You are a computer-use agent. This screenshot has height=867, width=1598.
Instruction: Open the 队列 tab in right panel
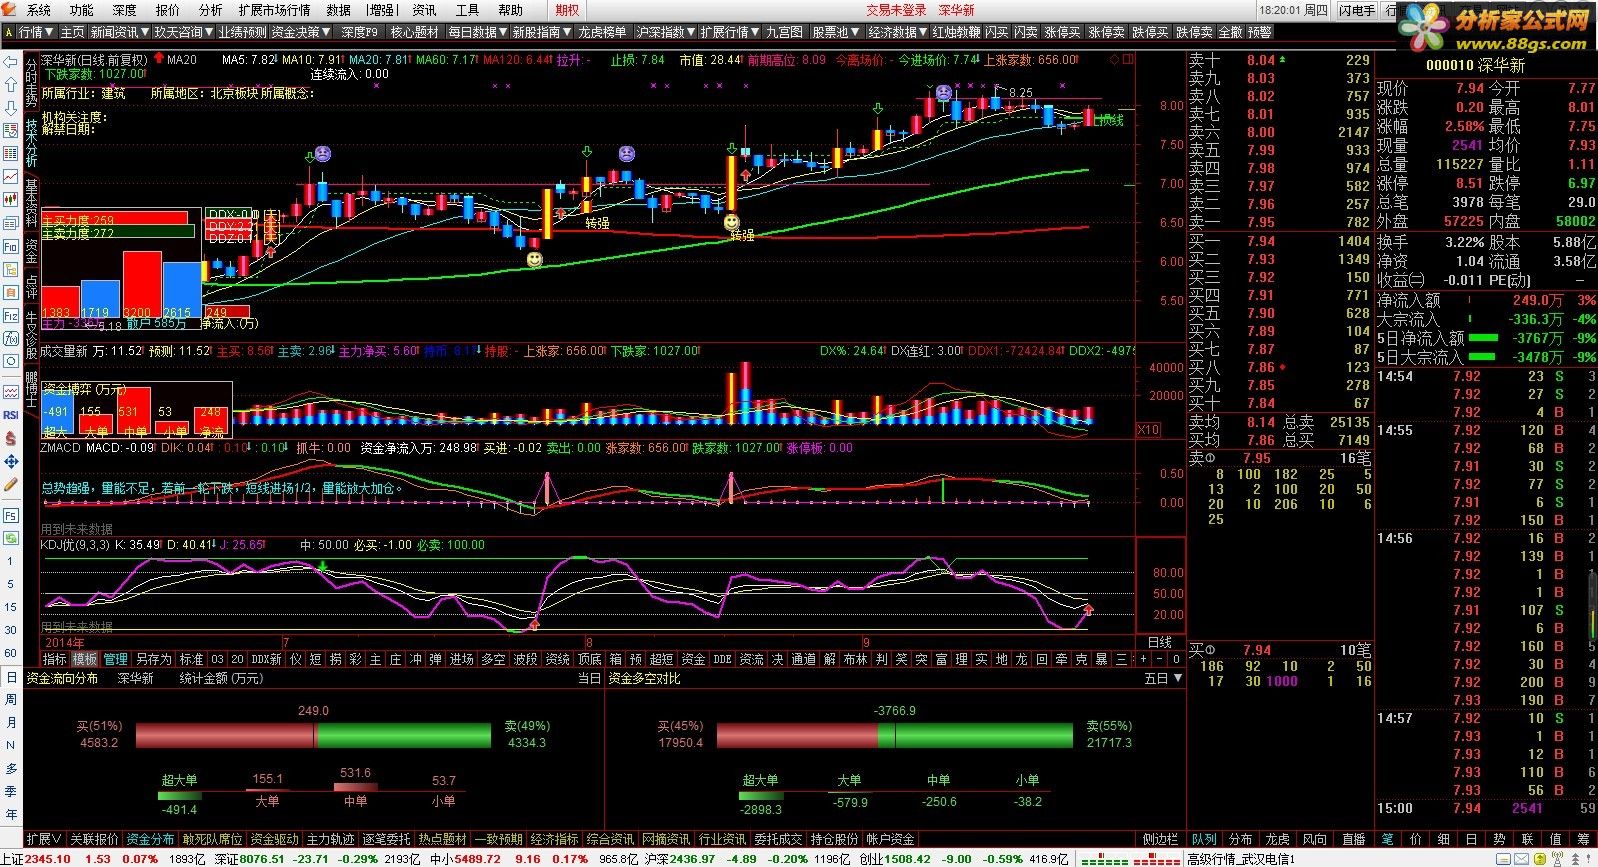click(x=1204, y=839)
